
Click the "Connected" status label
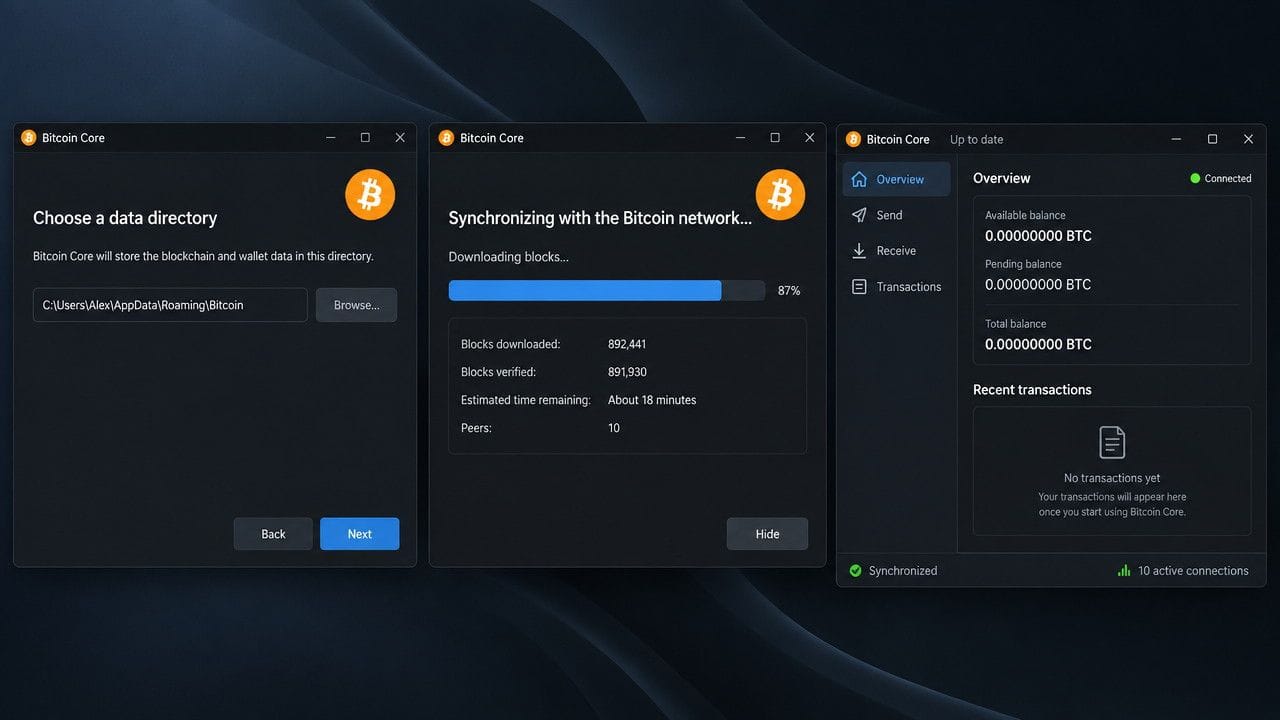1228,178
